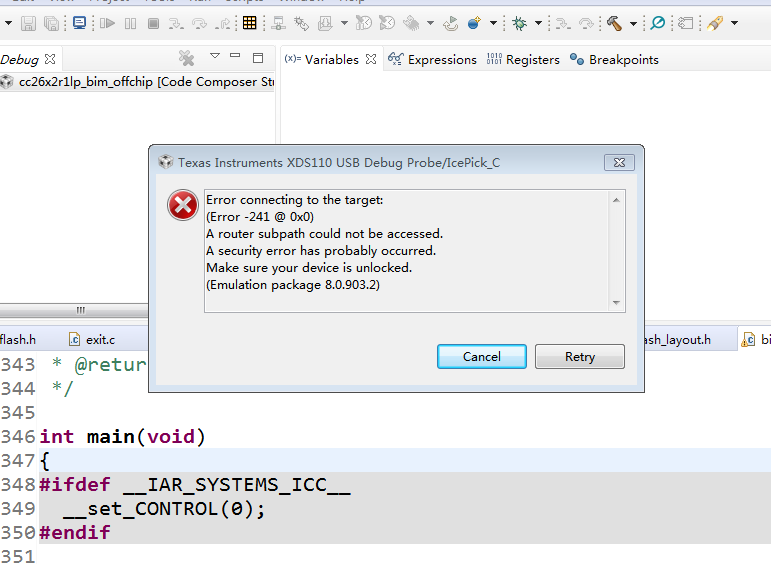Open dropdown arrow next to pen icon

point(734,23)
